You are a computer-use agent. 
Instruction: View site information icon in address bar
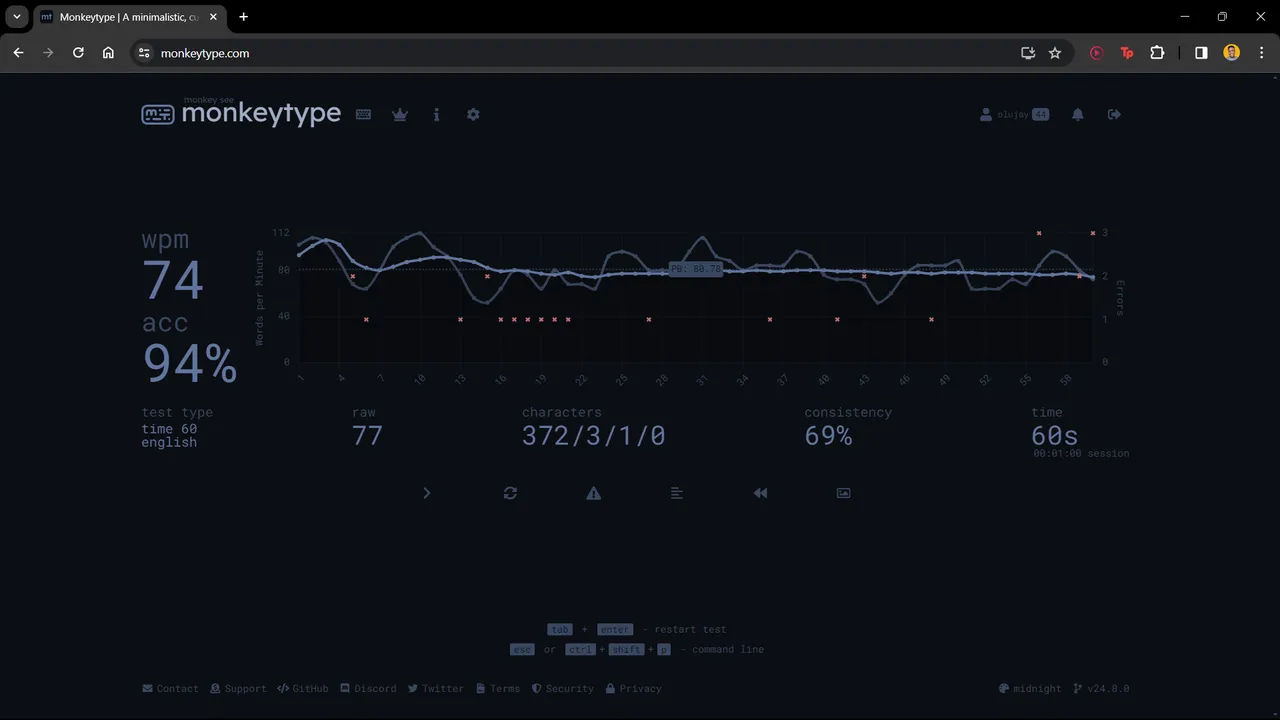pyautogui.click(x=144, y=53)
